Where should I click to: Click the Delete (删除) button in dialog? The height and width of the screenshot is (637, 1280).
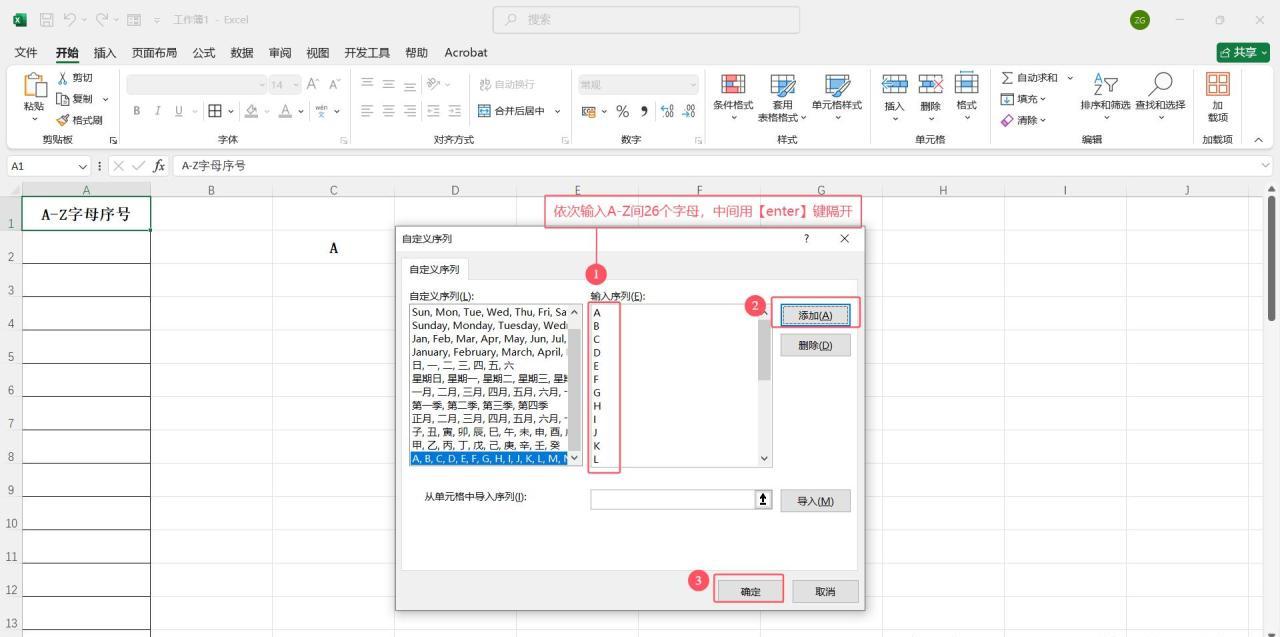pos(815,345)
